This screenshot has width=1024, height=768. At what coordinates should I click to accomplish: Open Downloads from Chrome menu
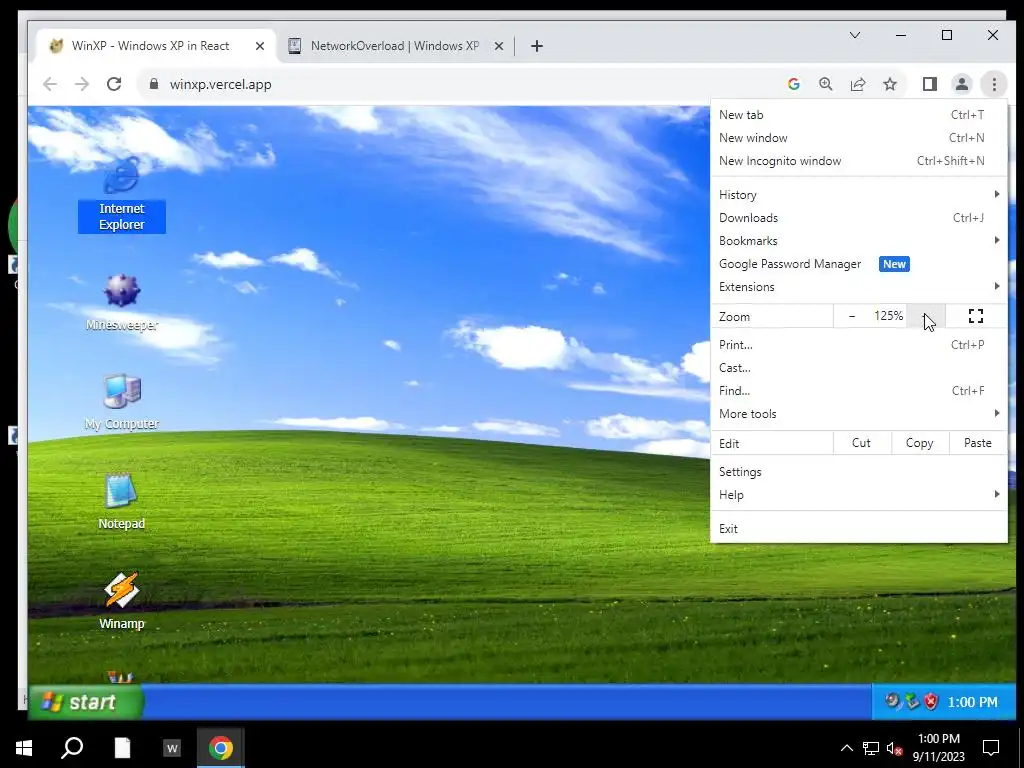point(859,217)
